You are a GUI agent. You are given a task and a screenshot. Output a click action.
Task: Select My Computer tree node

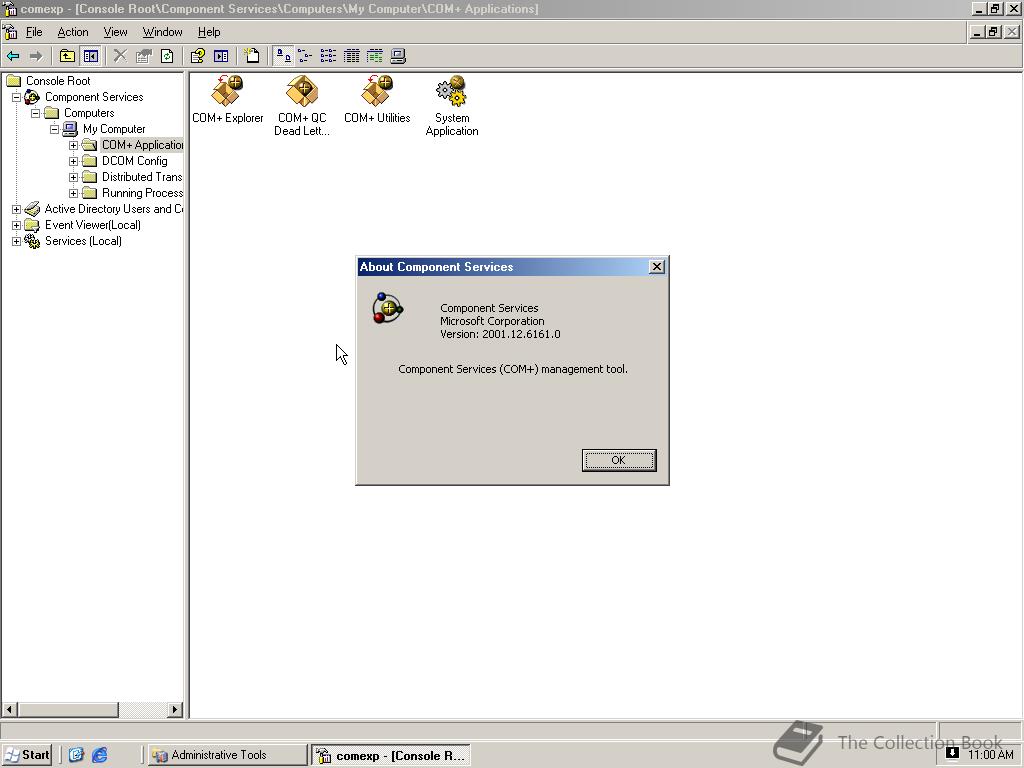[x=114, y=129]
